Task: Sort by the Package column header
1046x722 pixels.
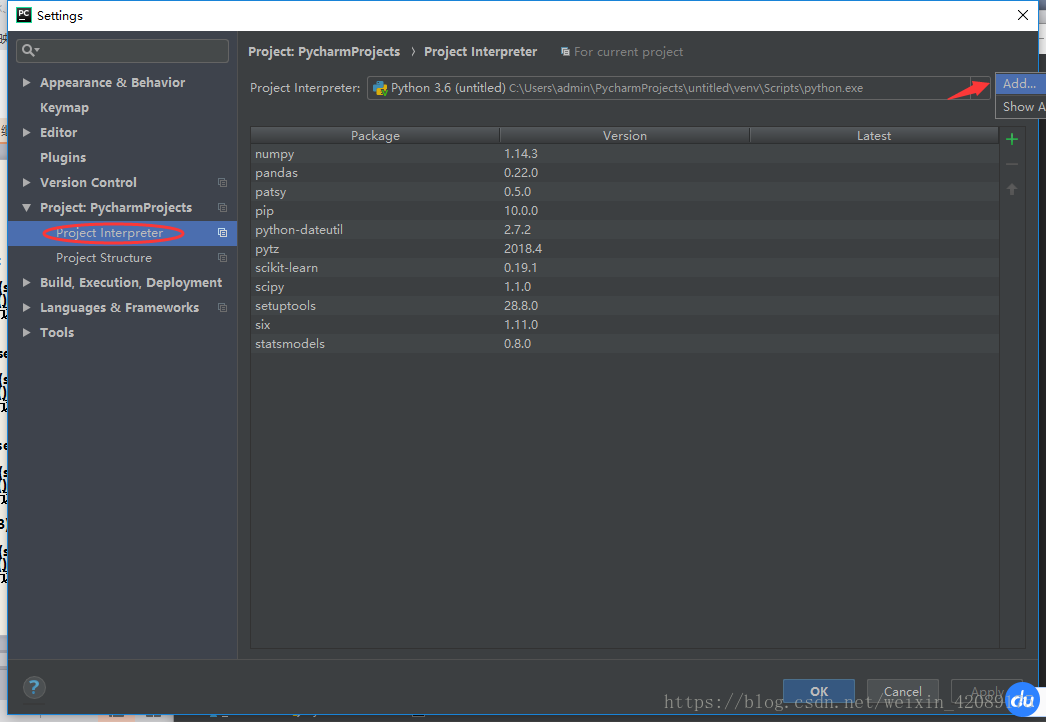Action: click(x=375, y=135)
